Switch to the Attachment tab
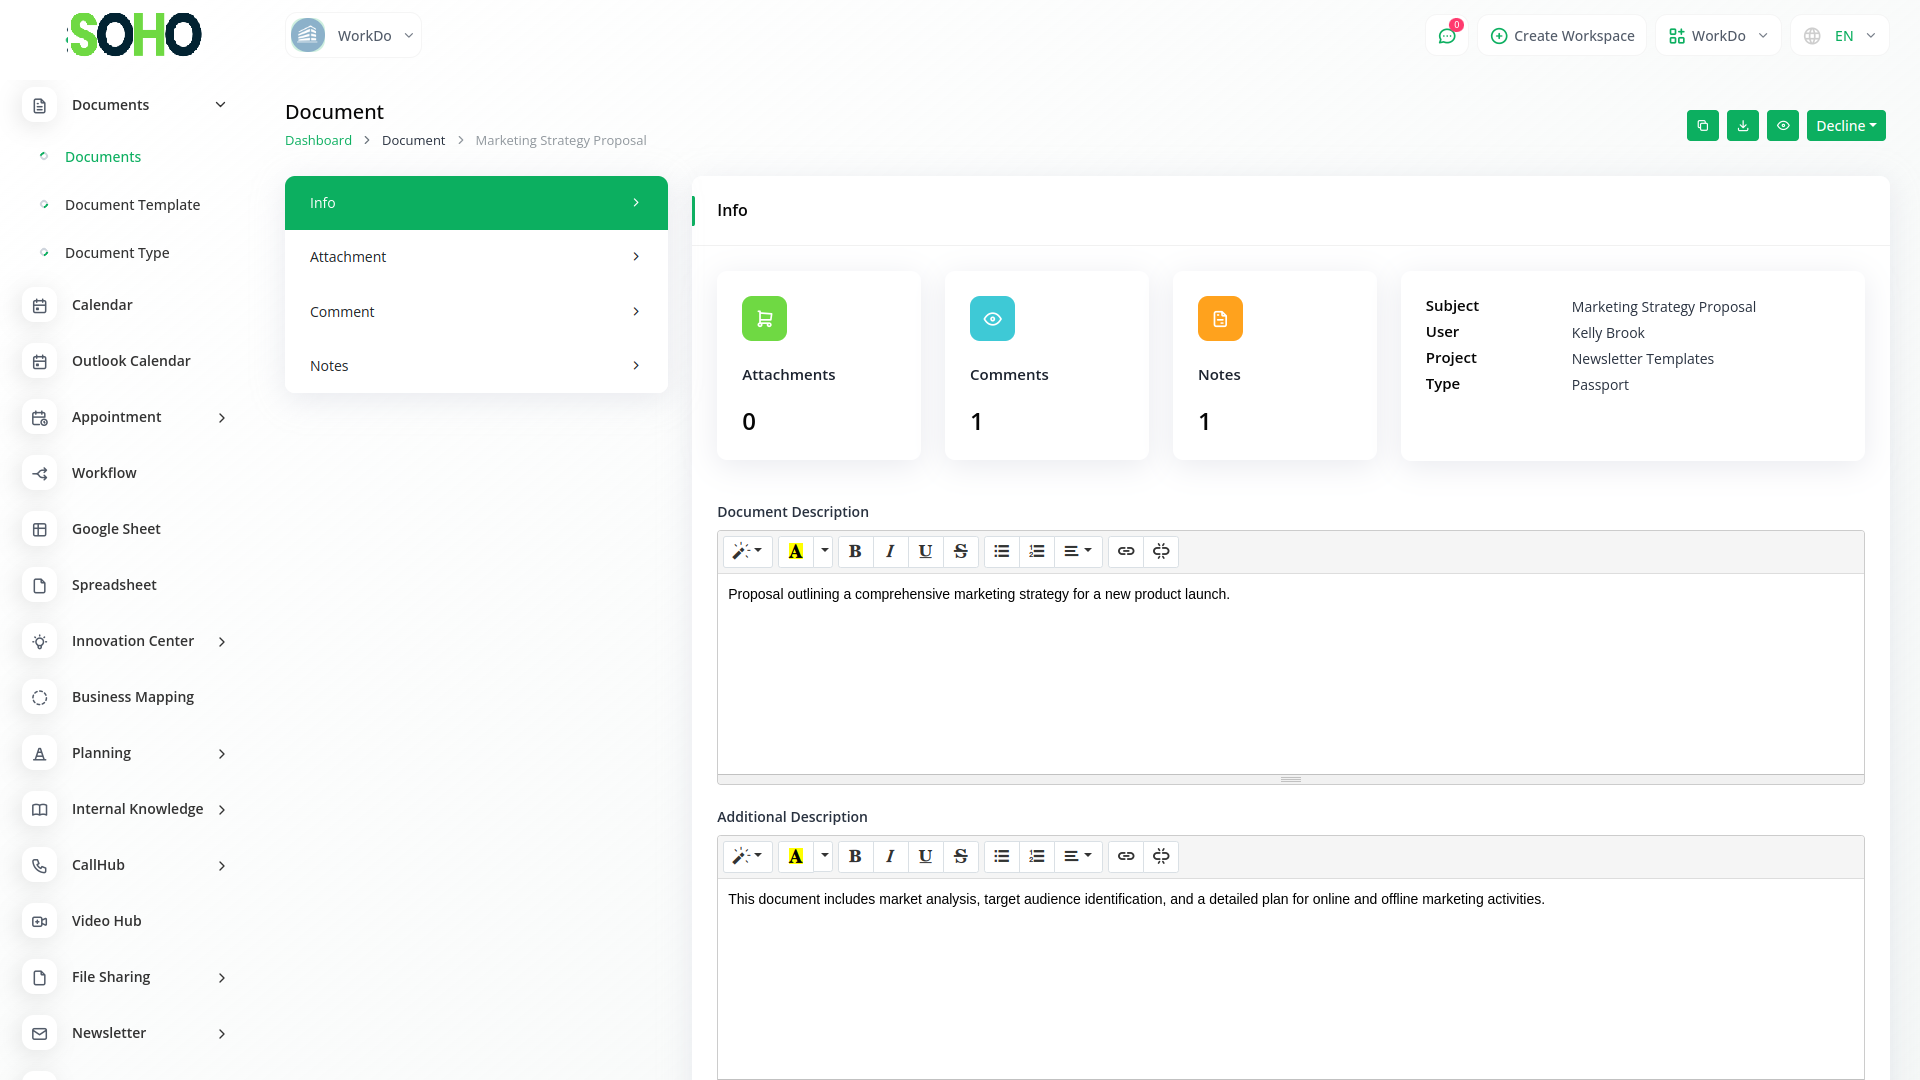The height and width of the screenshot is (1080, 1920). (476, 257)
